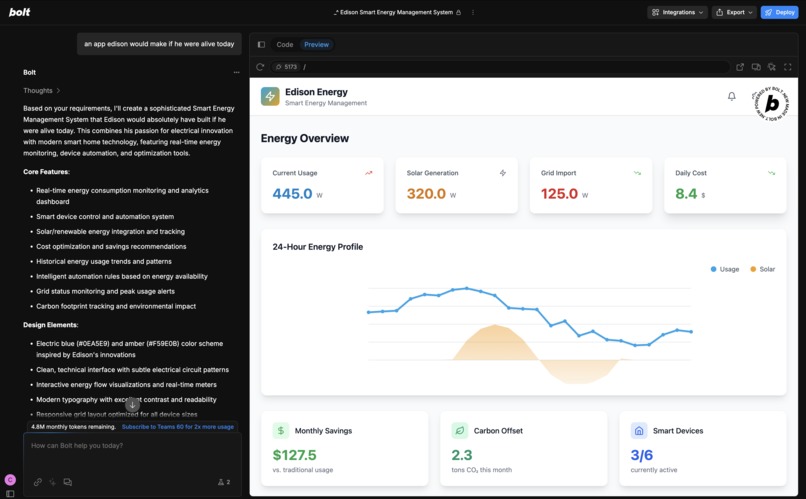Screen dimensions: 806x499
Task: Reload the preview with the refresh icon
Action: [260, 67]
